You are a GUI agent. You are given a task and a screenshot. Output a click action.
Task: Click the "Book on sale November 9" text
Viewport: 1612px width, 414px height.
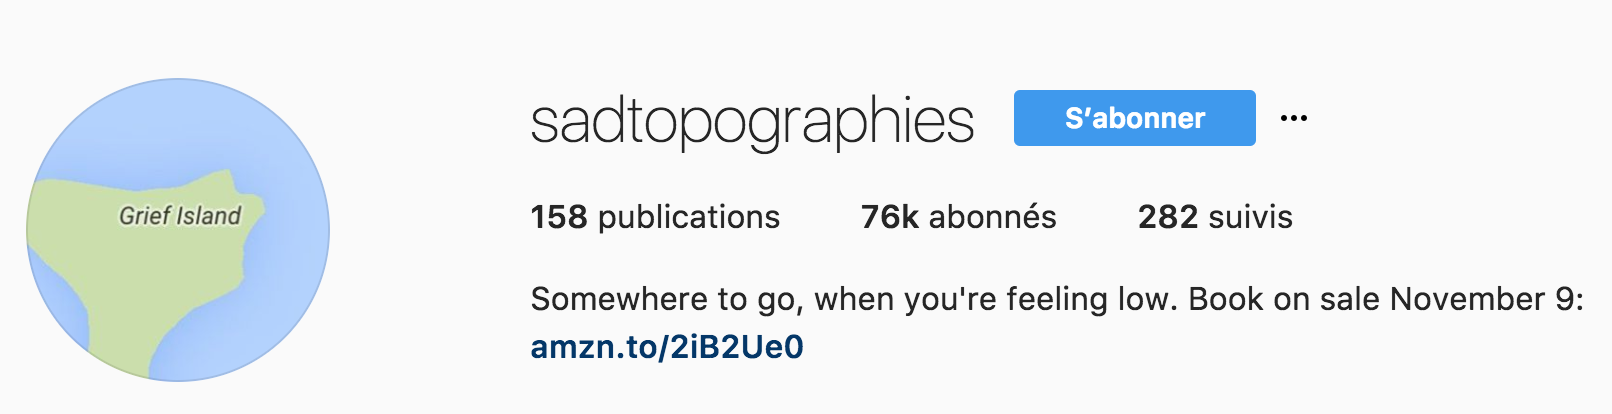pos(1385,299)
